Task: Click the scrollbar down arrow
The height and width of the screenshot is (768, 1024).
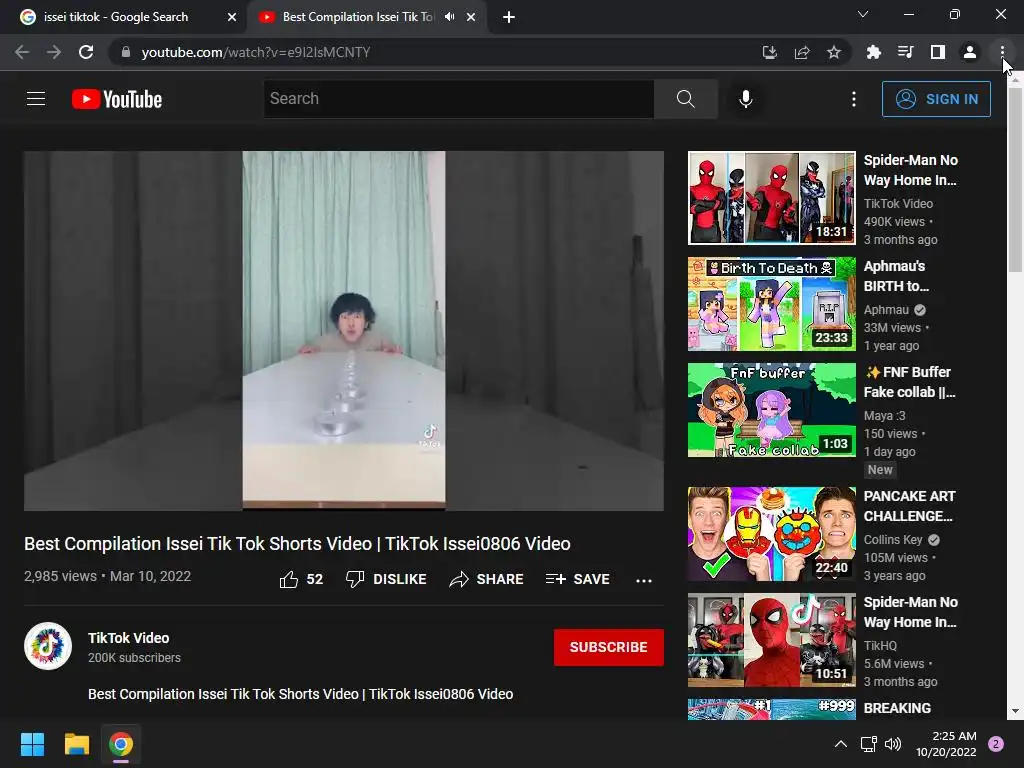Action: coord(1015,711)
